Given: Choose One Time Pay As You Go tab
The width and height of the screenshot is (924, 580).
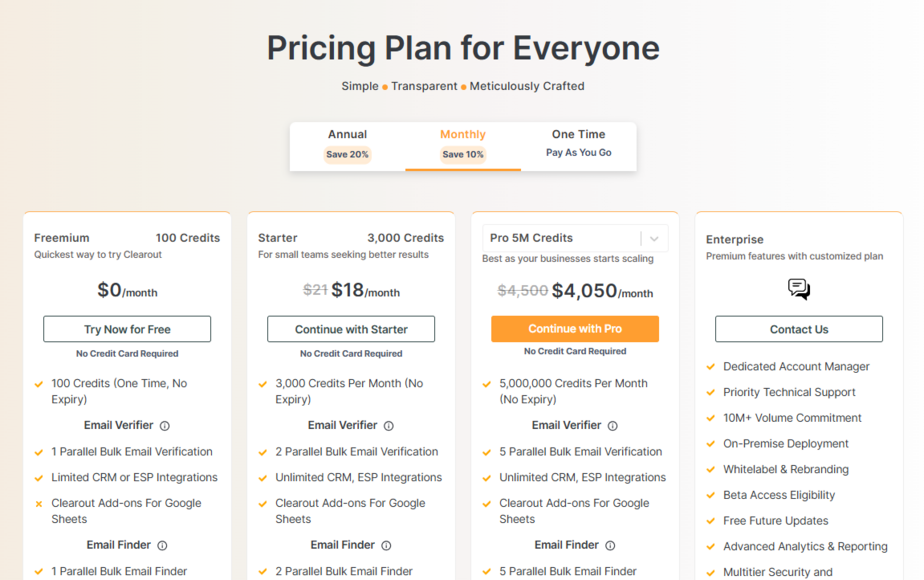Looking at the screenshot, I should click(x=579, y=146).
